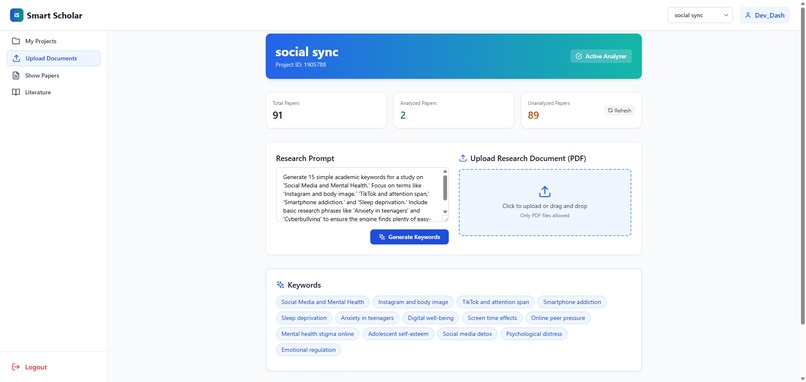This screenshot has height=382, width=806.
Task: Select 'Screen time effects' keyword chip
Action: click(492, 318)
